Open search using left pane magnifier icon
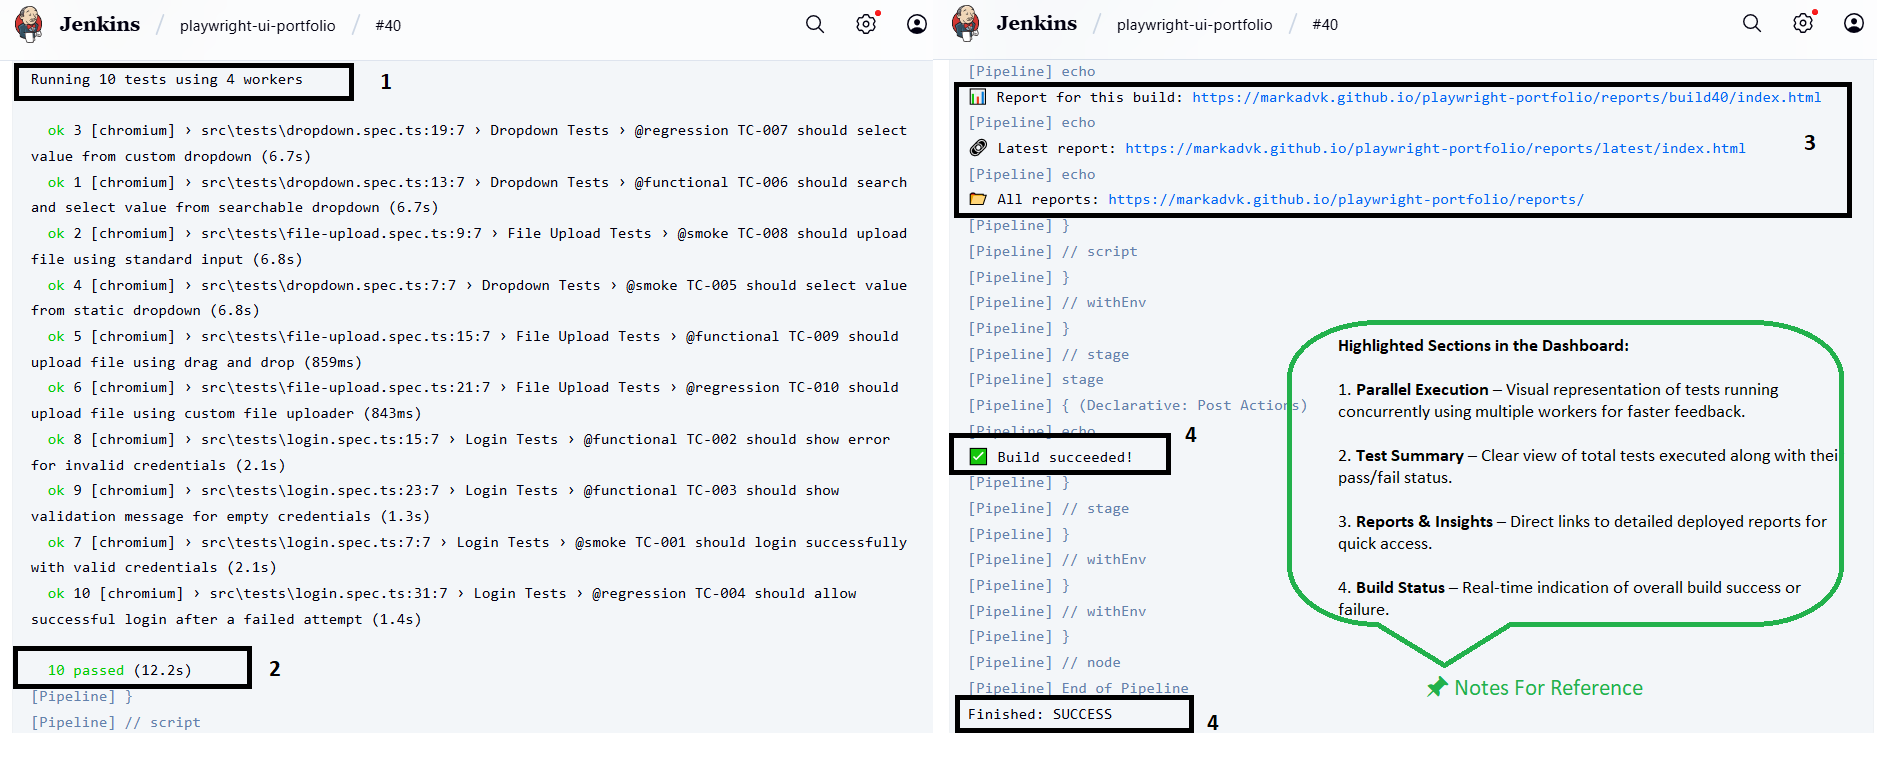Image resolution: width=1877 pixels, height=762 pixels. 815,24
